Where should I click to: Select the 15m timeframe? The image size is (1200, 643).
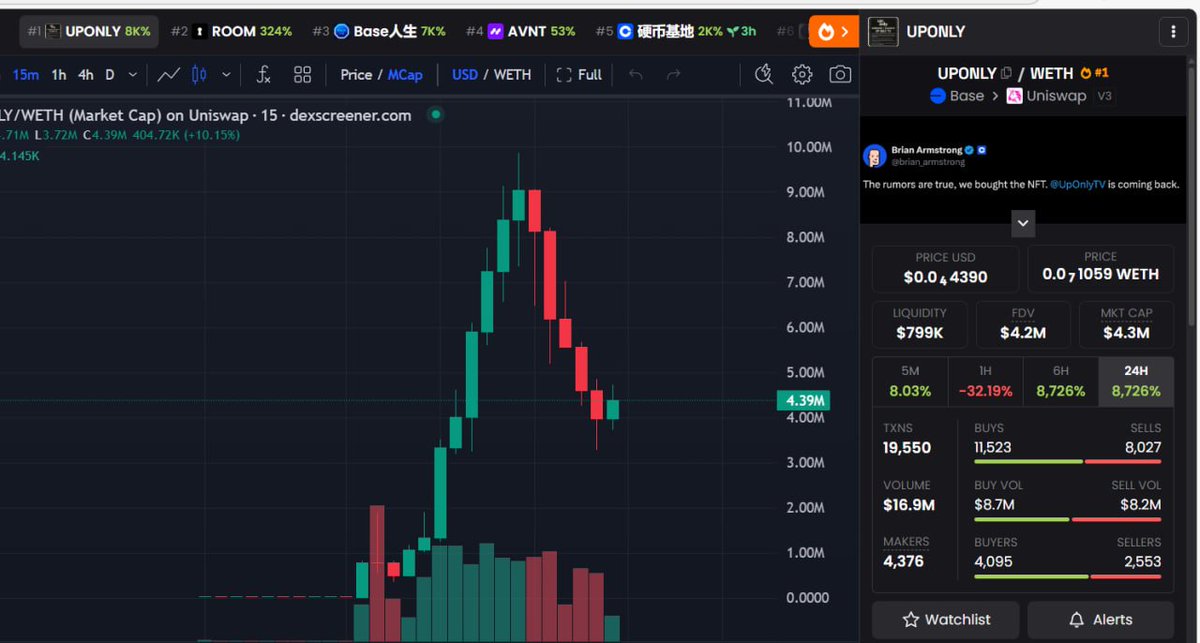(26, 74)
